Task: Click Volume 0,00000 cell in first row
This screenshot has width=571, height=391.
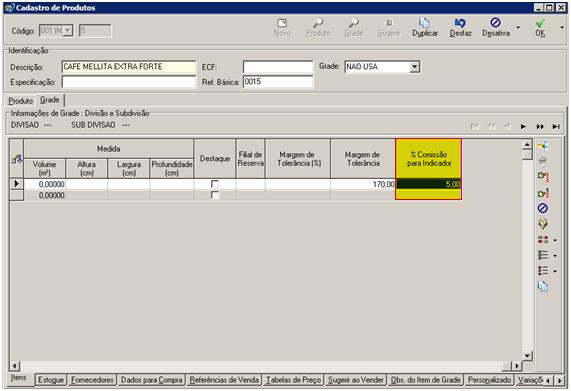Action: 44,184
